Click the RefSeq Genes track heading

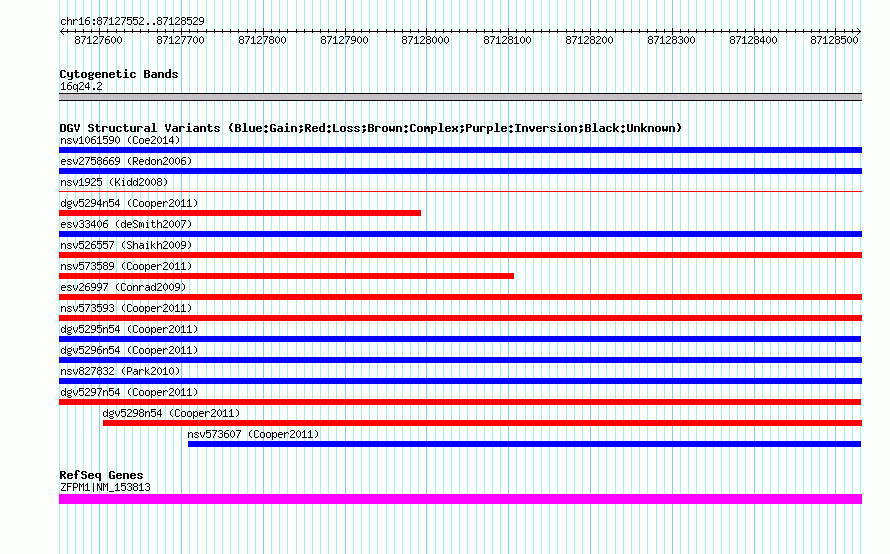tap(101, 475)
